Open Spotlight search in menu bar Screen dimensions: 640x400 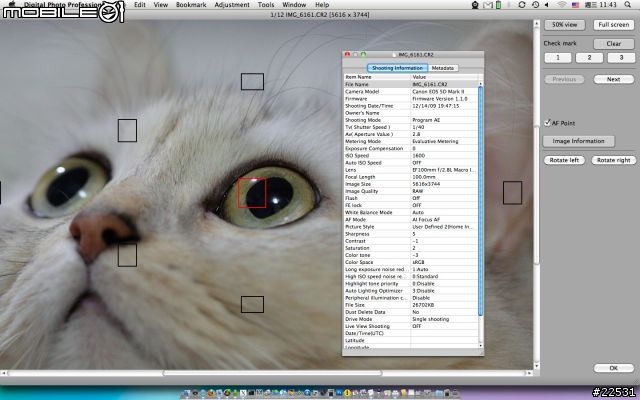pyautogui.click(x=627, y=5)
